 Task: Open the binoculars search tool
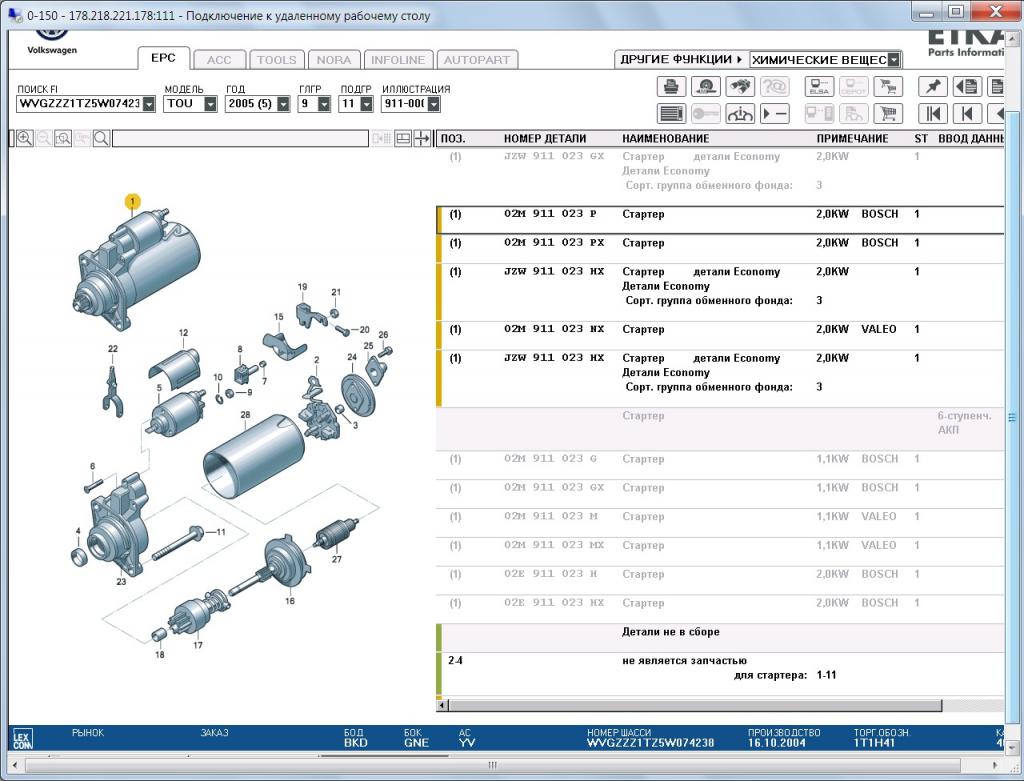pyautogui.click(x=740, y=87)
